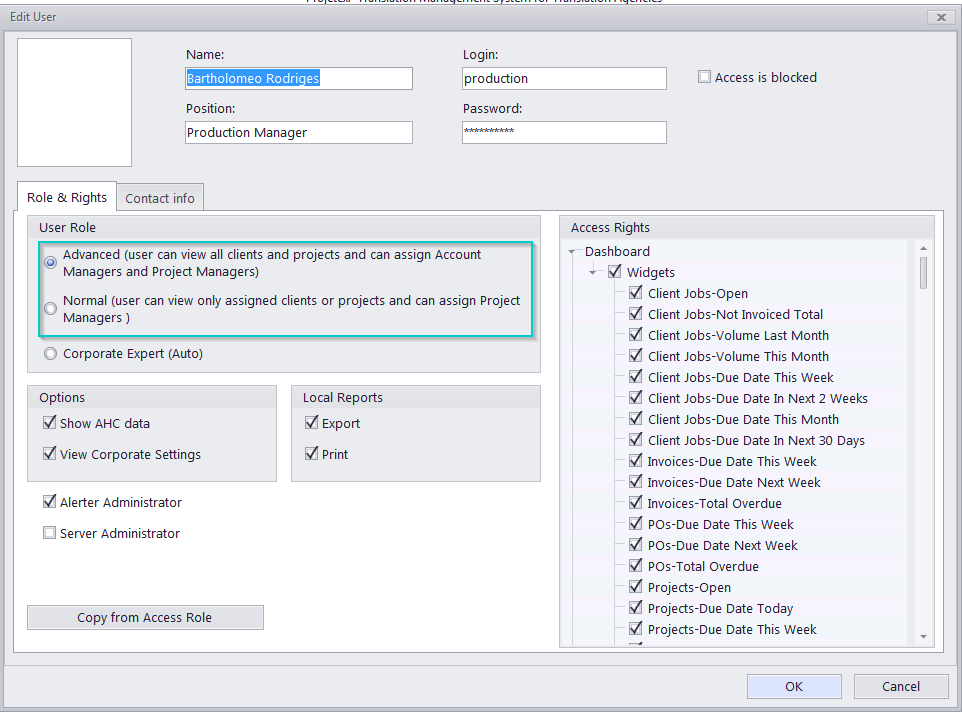Click the Name input field
This screenshot has height=716, width=962.
tap(299, 79)
